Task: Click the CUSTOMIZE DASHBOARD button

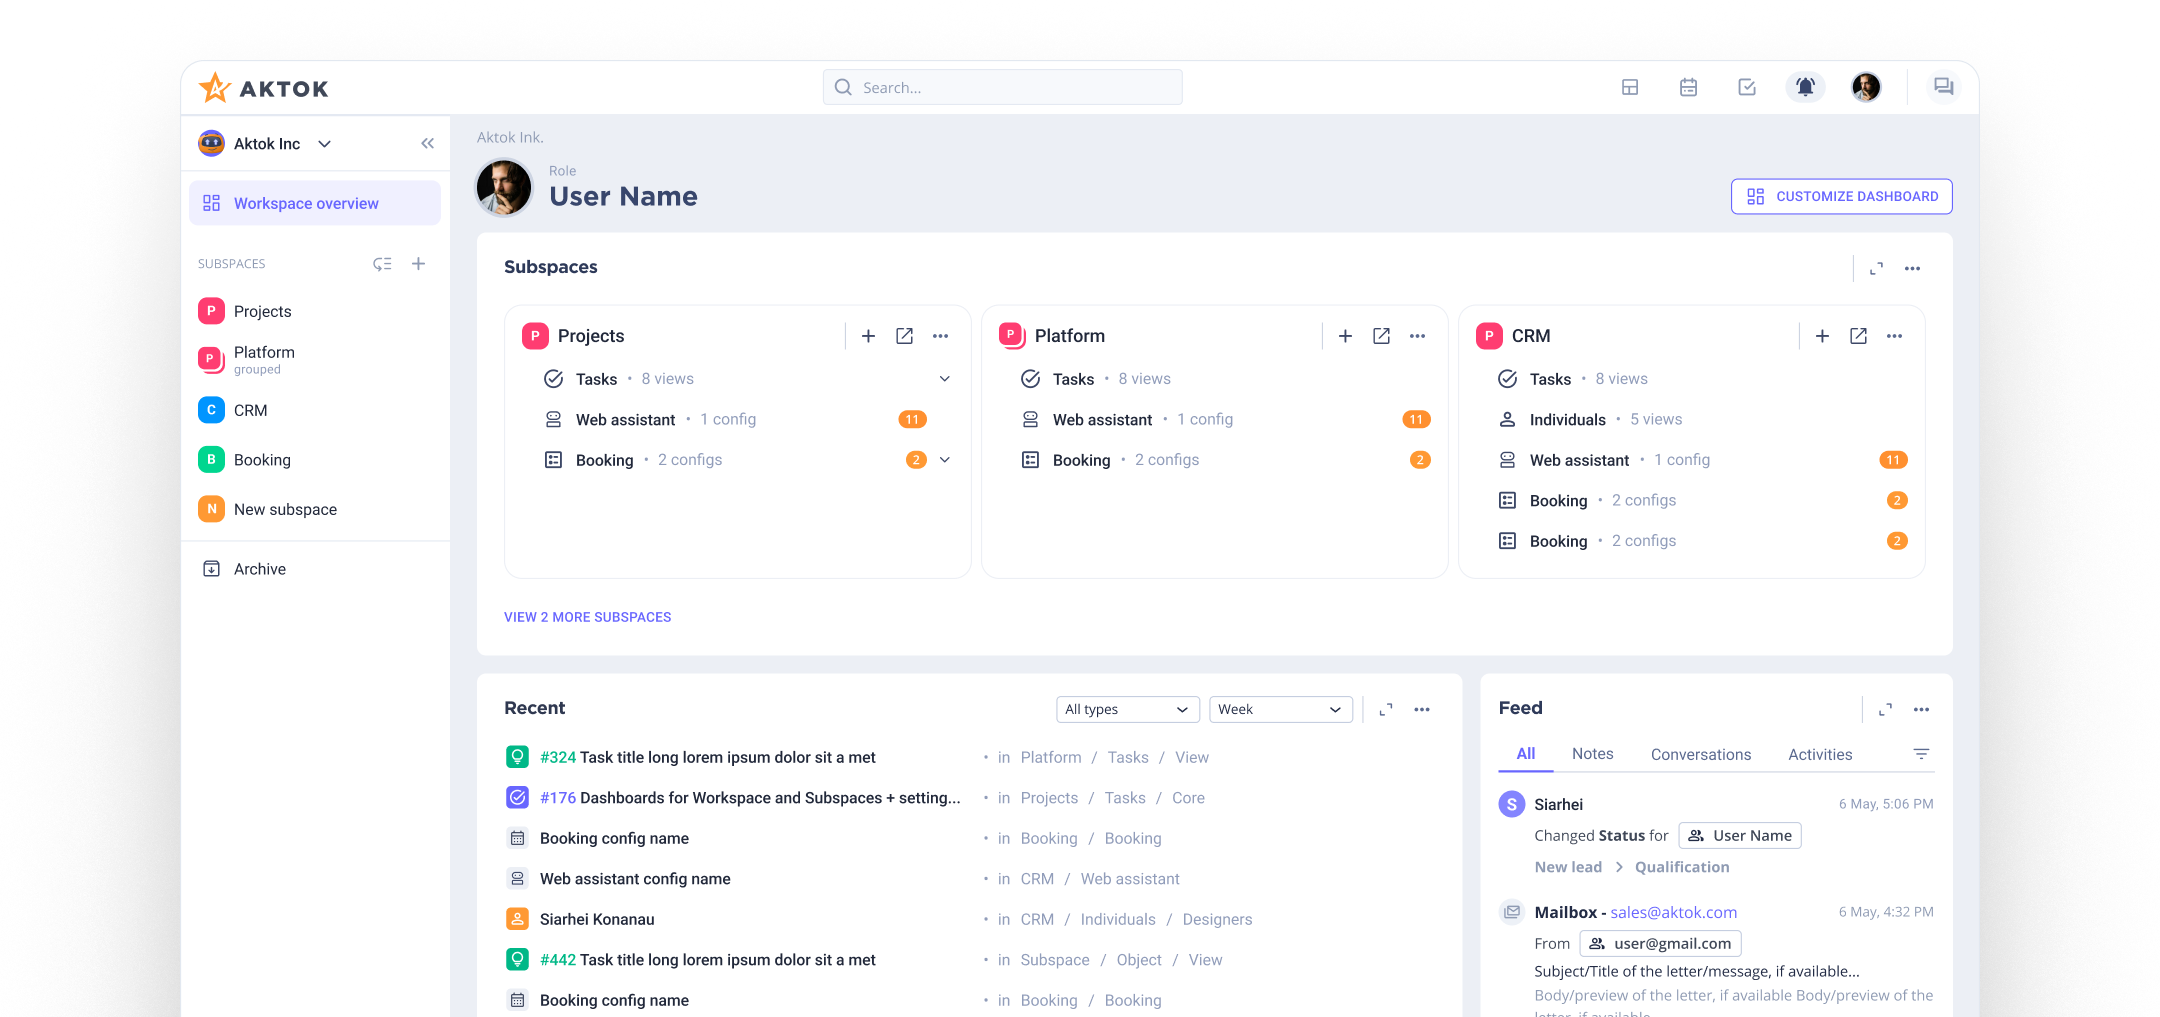Action: pos(1841,196)
